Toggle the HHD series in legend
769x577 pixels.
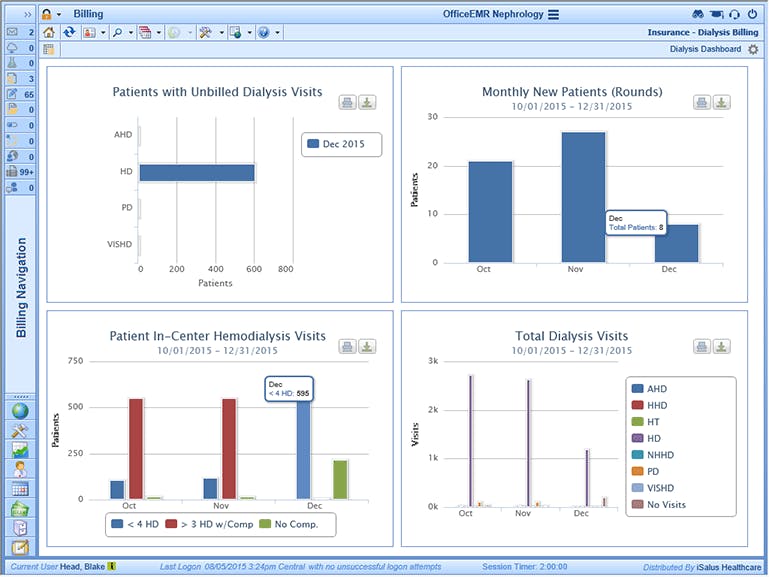coord(649,405)
